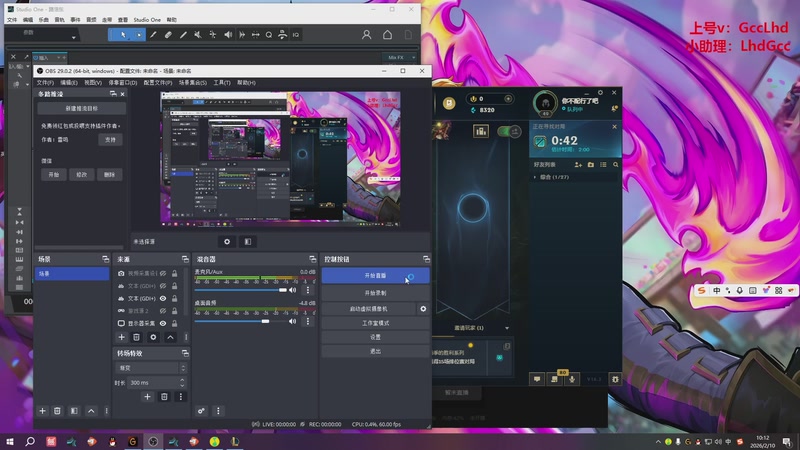Open virtual camera settings gear icon
This screenshot has height=450, width=800.
(423, 309)
